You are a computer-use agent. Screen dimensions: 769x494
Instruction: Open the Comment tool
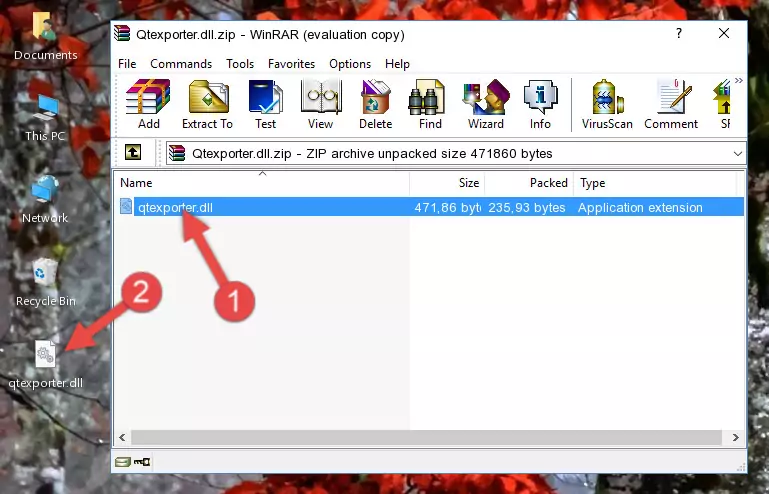(671, 104)
